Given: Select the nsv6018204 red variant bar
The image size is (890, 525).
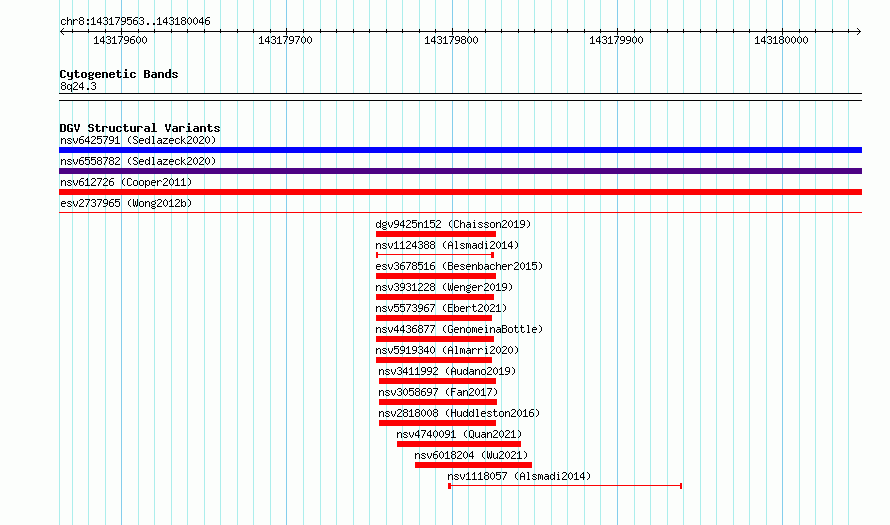Looking at the screenshot, I should (x=473, y=465).
